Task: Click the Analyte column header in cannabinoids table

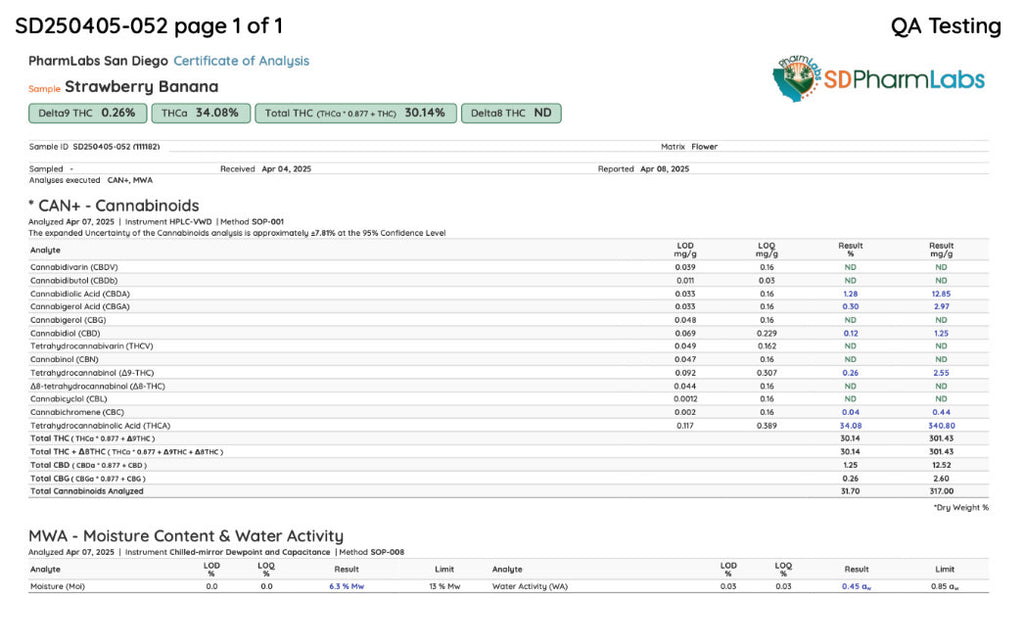Action: tap(45, 250)
